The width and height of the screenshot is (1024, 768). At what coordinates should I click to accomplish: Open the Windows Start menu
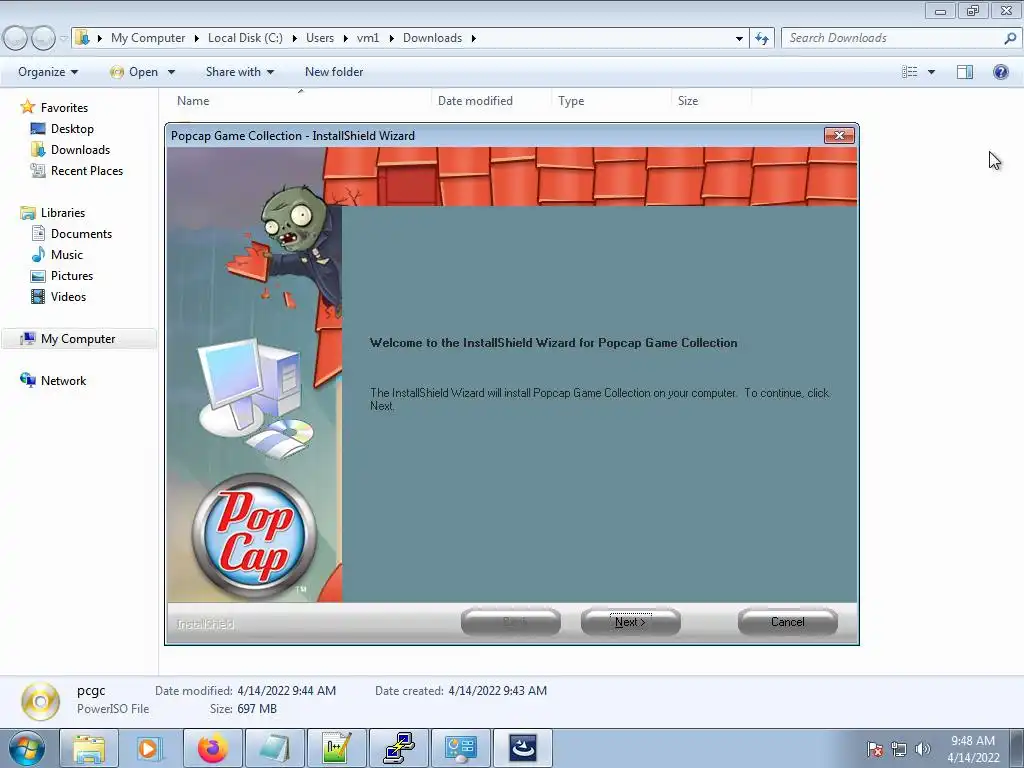[27, 748]
